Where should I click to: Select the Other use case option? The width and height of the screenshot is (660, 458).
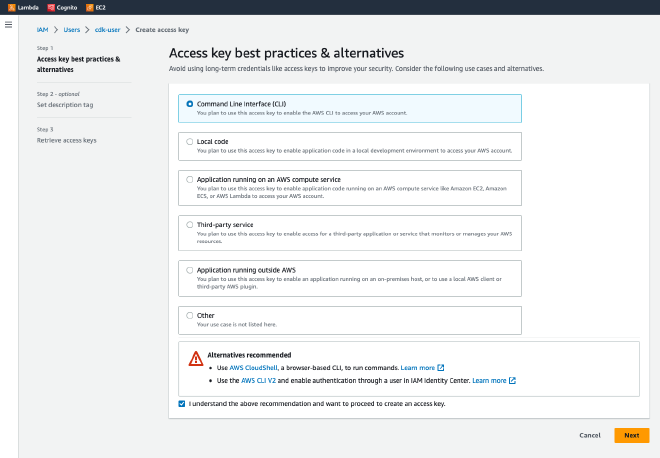[x=190, y=314]
